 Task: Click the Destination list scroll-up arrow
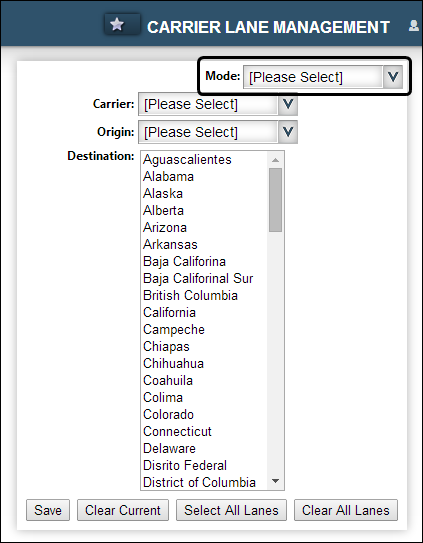(275, 160)
